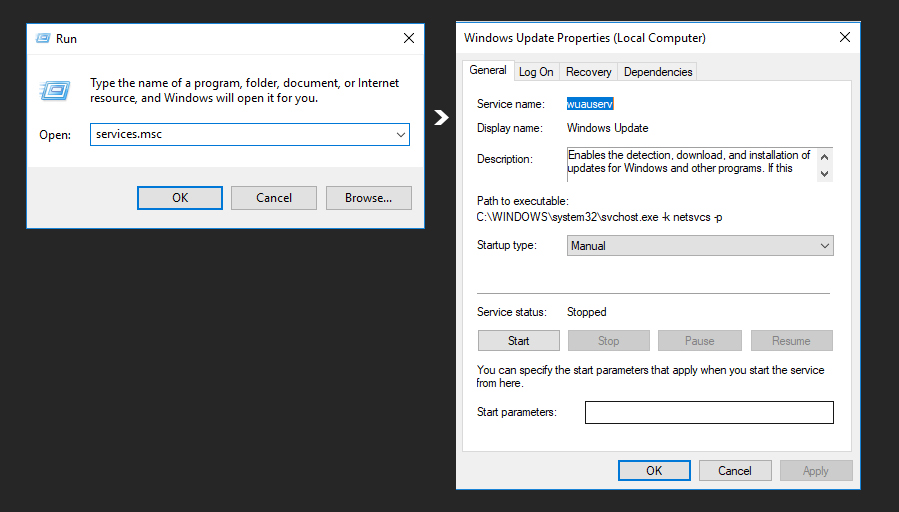Viewport: 899px width, 512px height.
Task: Click OK in the Run dialog
Action: 180,198
